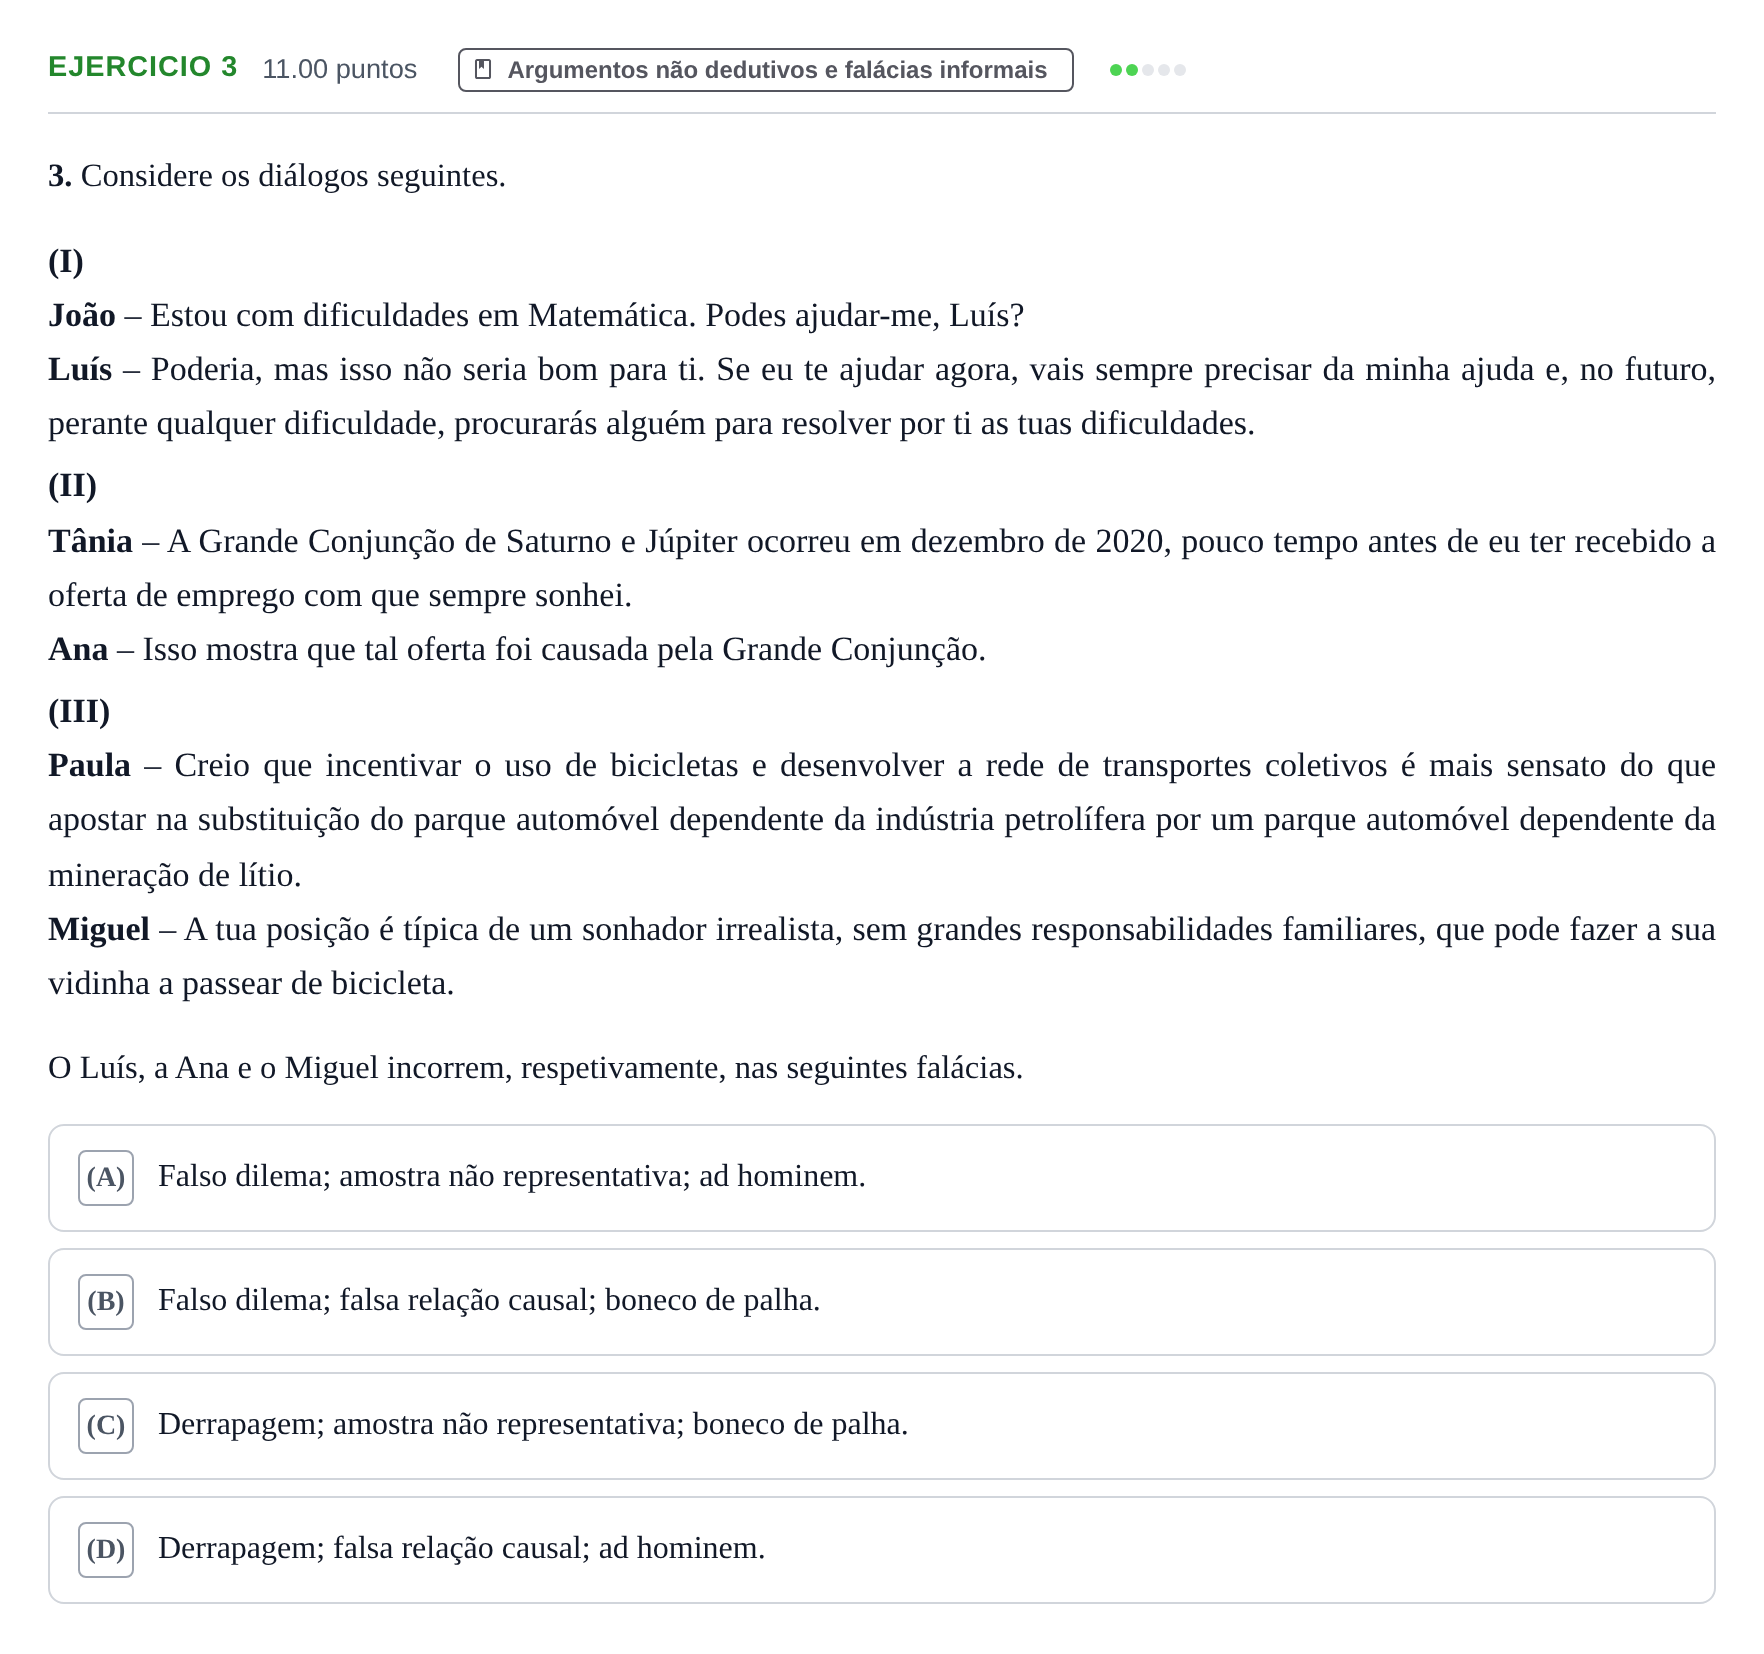Click the sentence 'Considere os diálogos seguintes.'
The height and width of the screenshot is (1654, 1764).
(293, 176)
